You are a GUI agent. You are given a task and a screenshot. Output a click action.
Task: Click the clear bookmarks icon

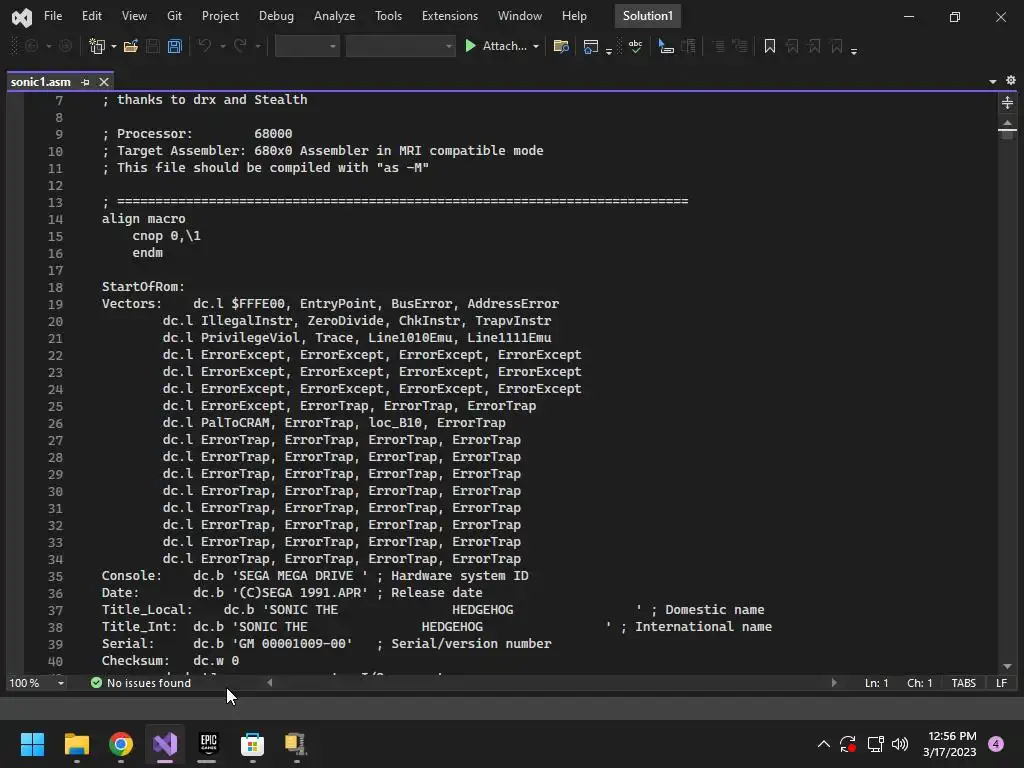tap(837, 46)
